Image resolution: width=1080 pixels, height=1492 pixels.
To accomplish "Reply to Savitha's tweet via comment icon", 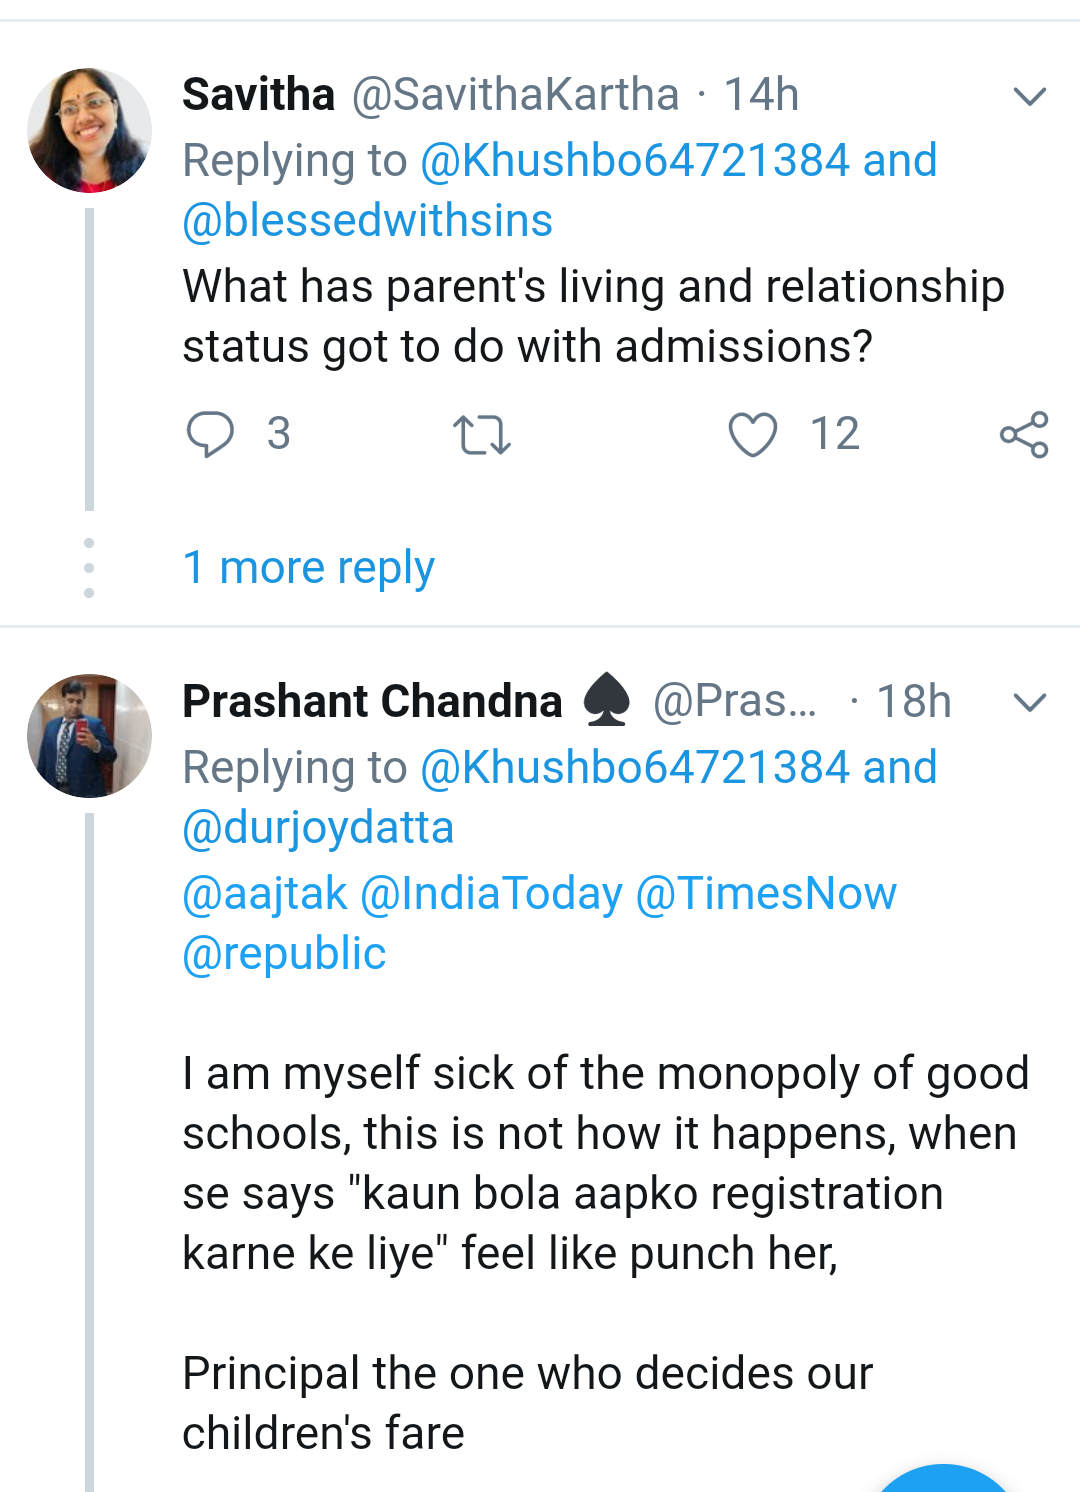I will pyautogui.click(x=210, y=434).
